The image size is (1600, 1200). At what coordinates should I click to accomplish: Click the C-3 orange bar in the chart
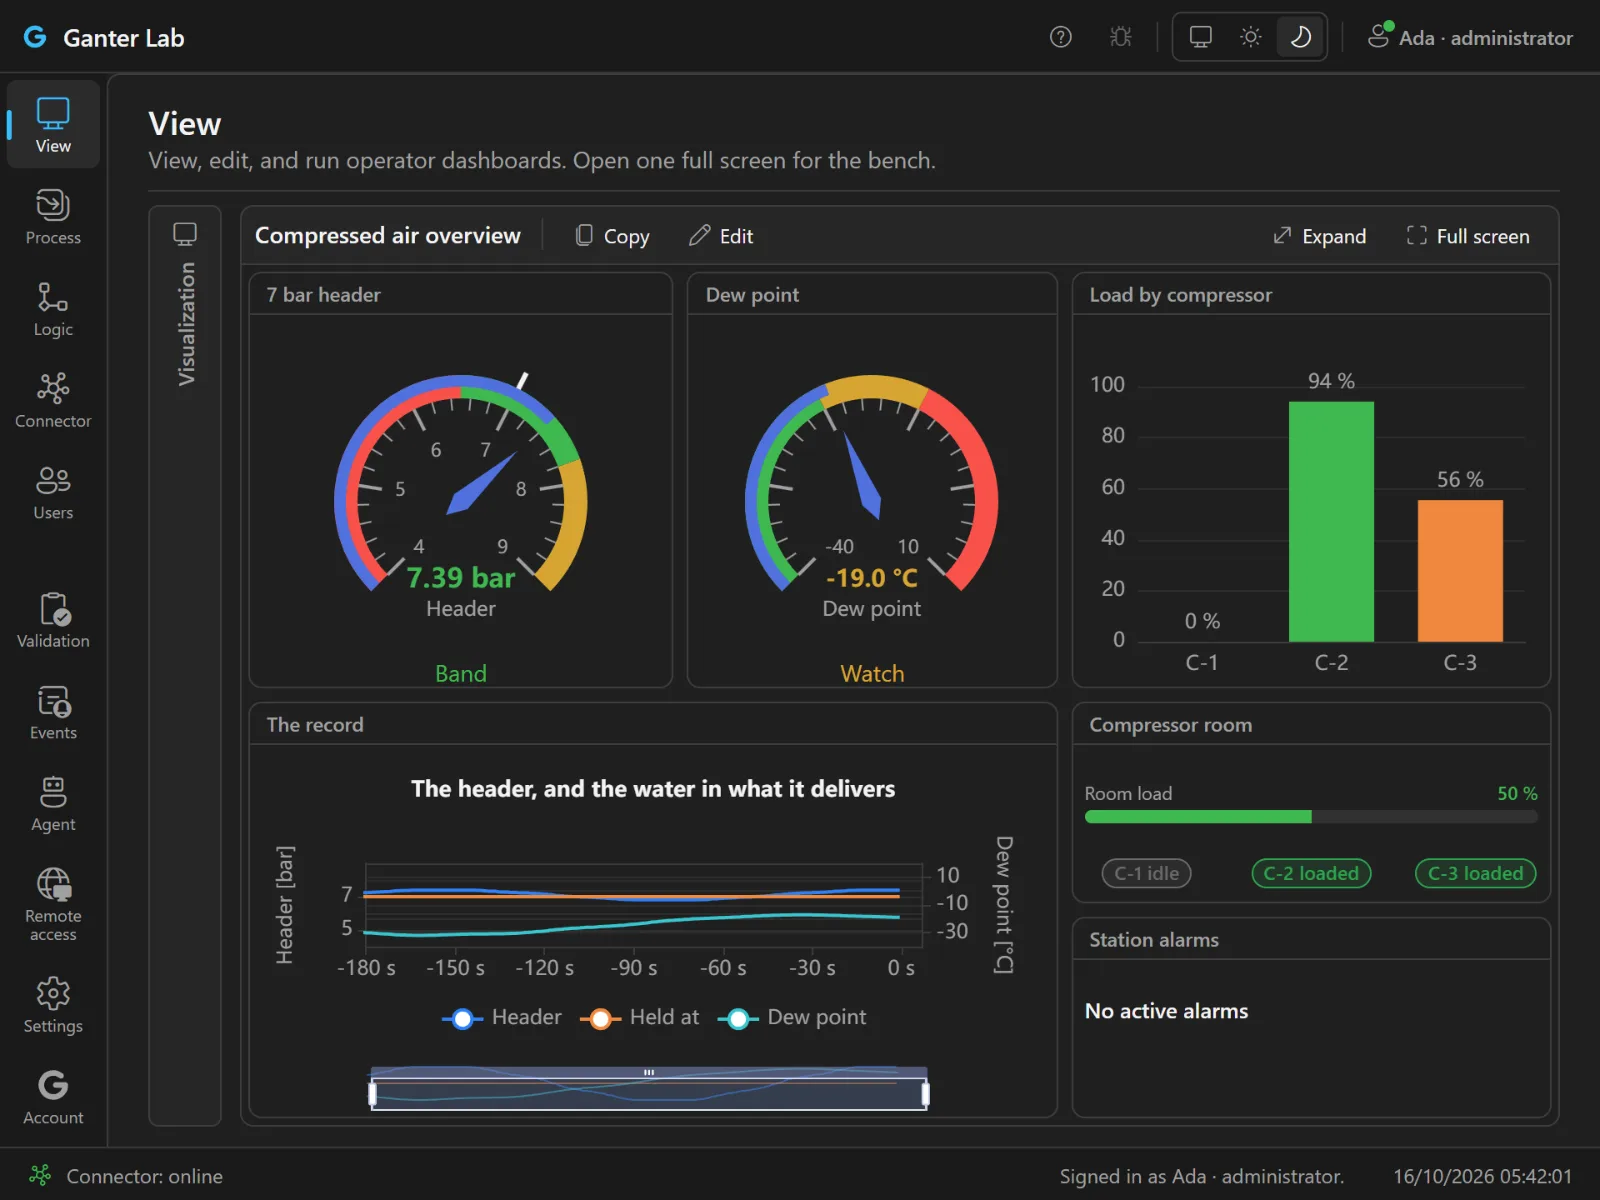1460,570
